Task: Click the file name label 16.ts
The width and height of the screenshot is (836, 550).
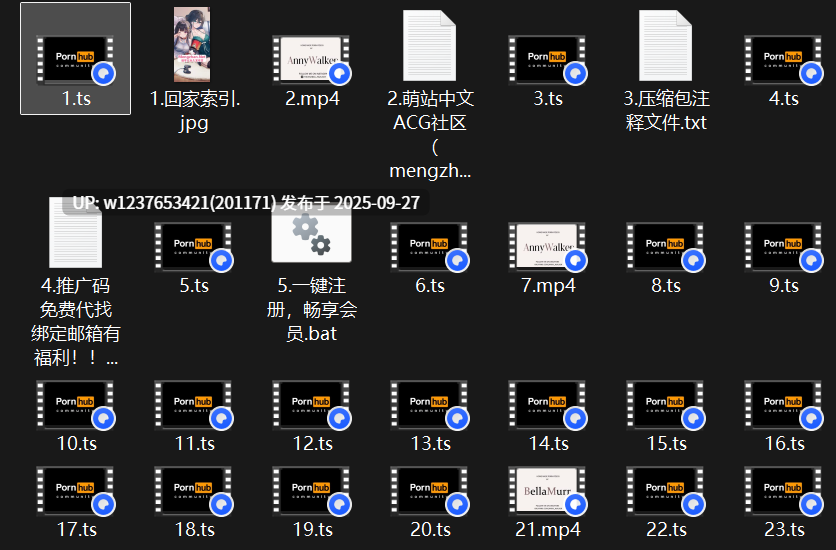Action: [785, 443]
